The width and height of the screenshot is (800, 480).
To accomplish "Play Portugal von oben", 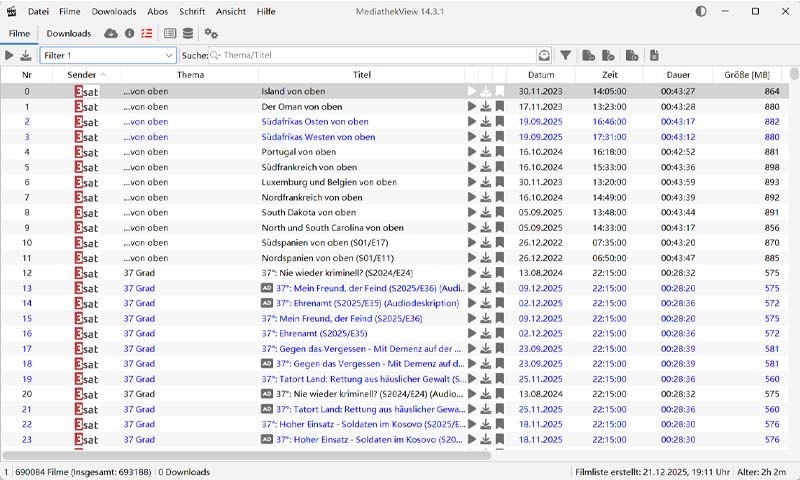I will click(x=471, y=152).
